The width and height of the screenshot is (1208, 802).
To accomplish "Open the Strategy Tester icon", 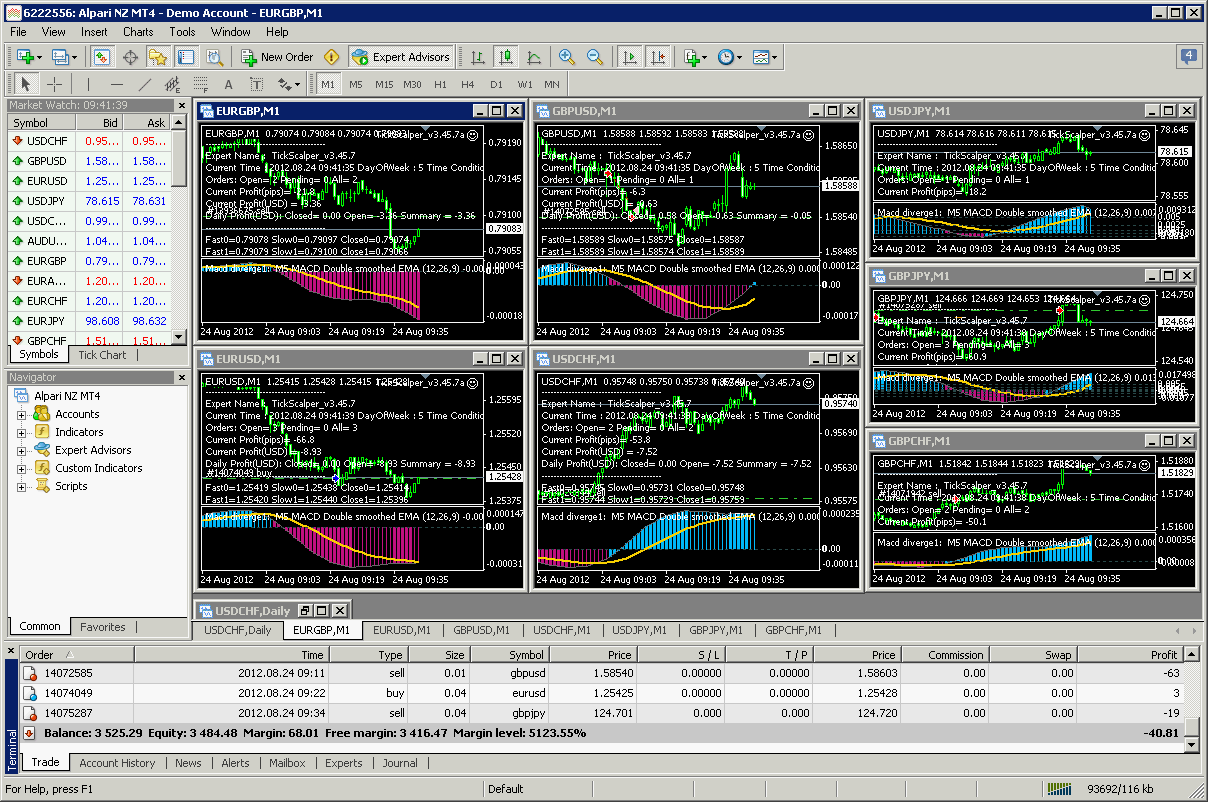I will [213, 57].
